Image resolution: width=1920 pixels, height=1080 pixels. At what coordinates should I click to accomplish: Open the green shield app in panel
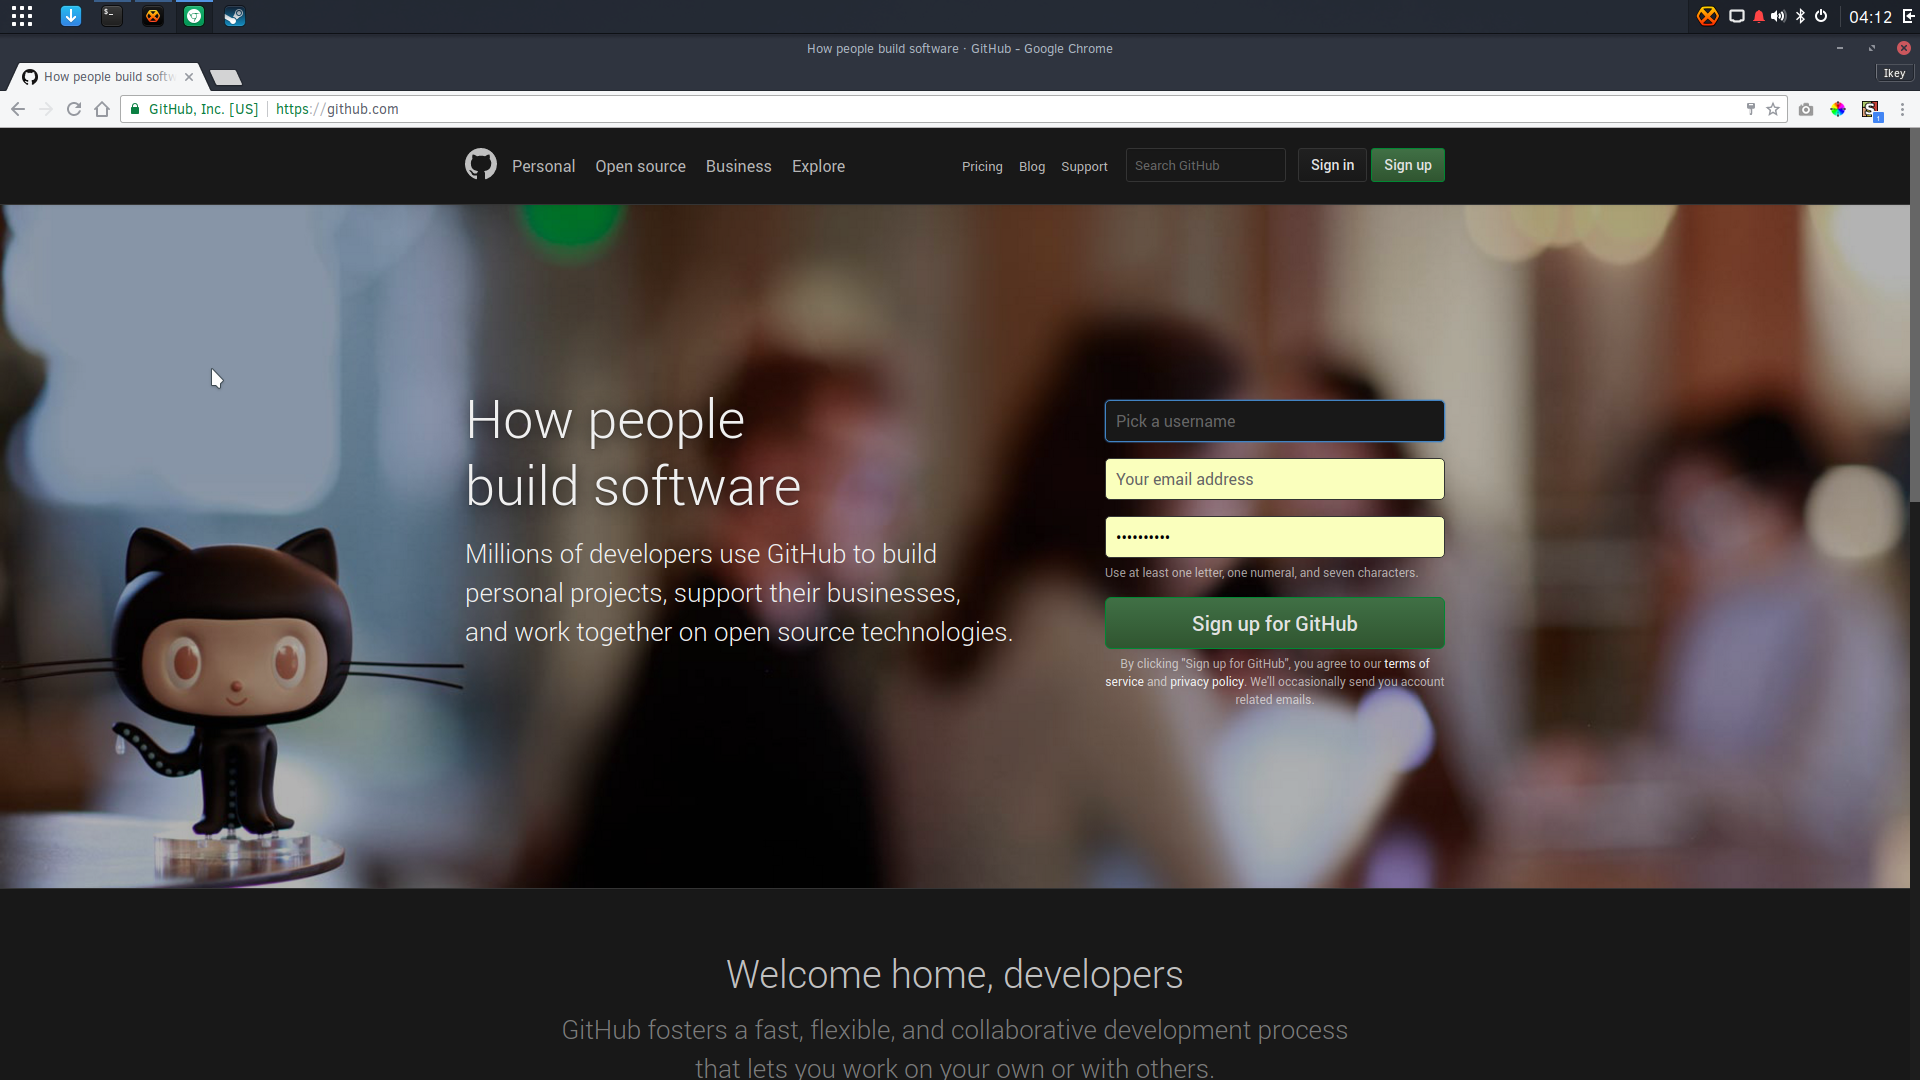[x=194, y=16]
